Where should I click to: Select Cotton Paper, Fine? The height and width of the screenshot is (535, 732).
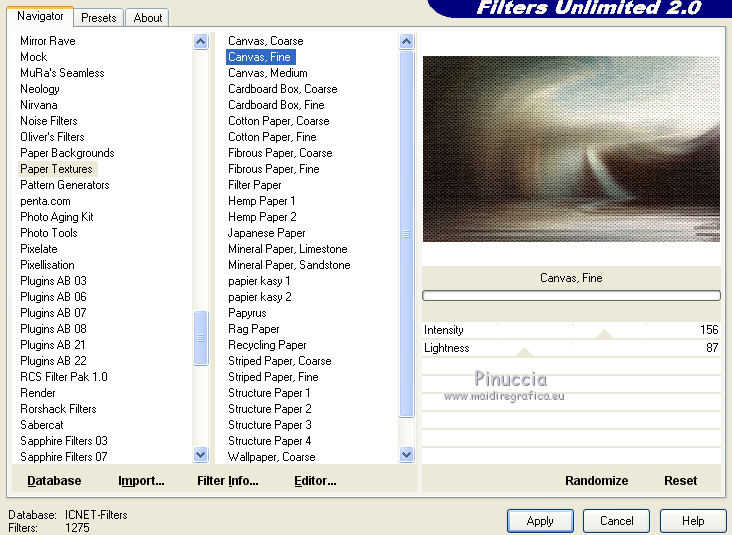click(272, 137)
